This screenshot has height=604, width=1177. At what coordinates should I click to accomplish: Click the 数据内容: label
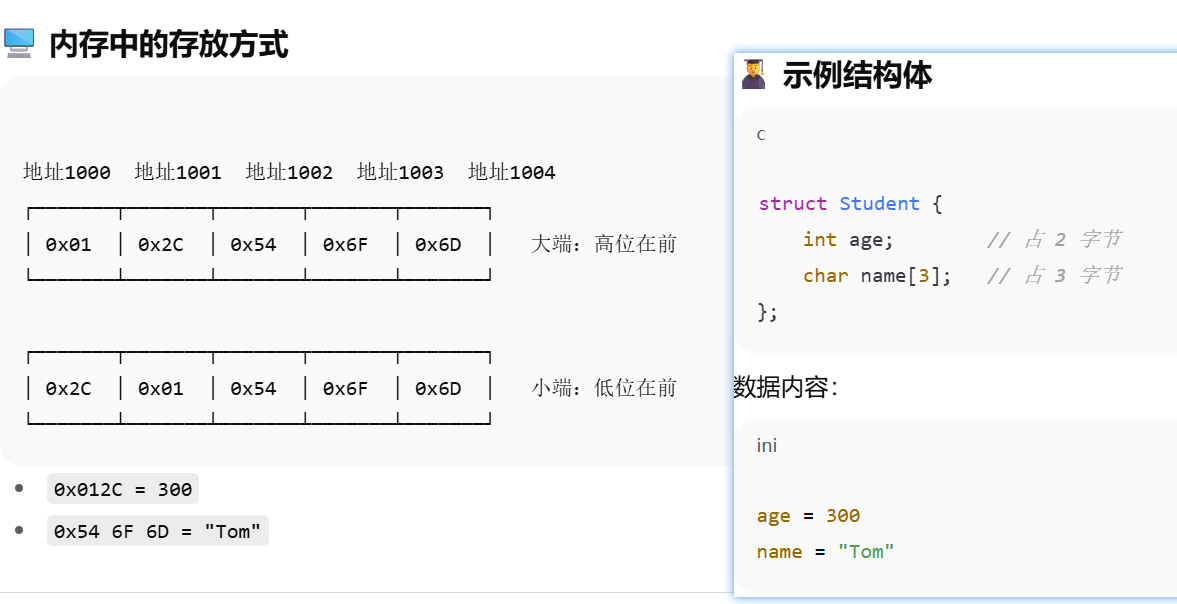click(785, 387)
